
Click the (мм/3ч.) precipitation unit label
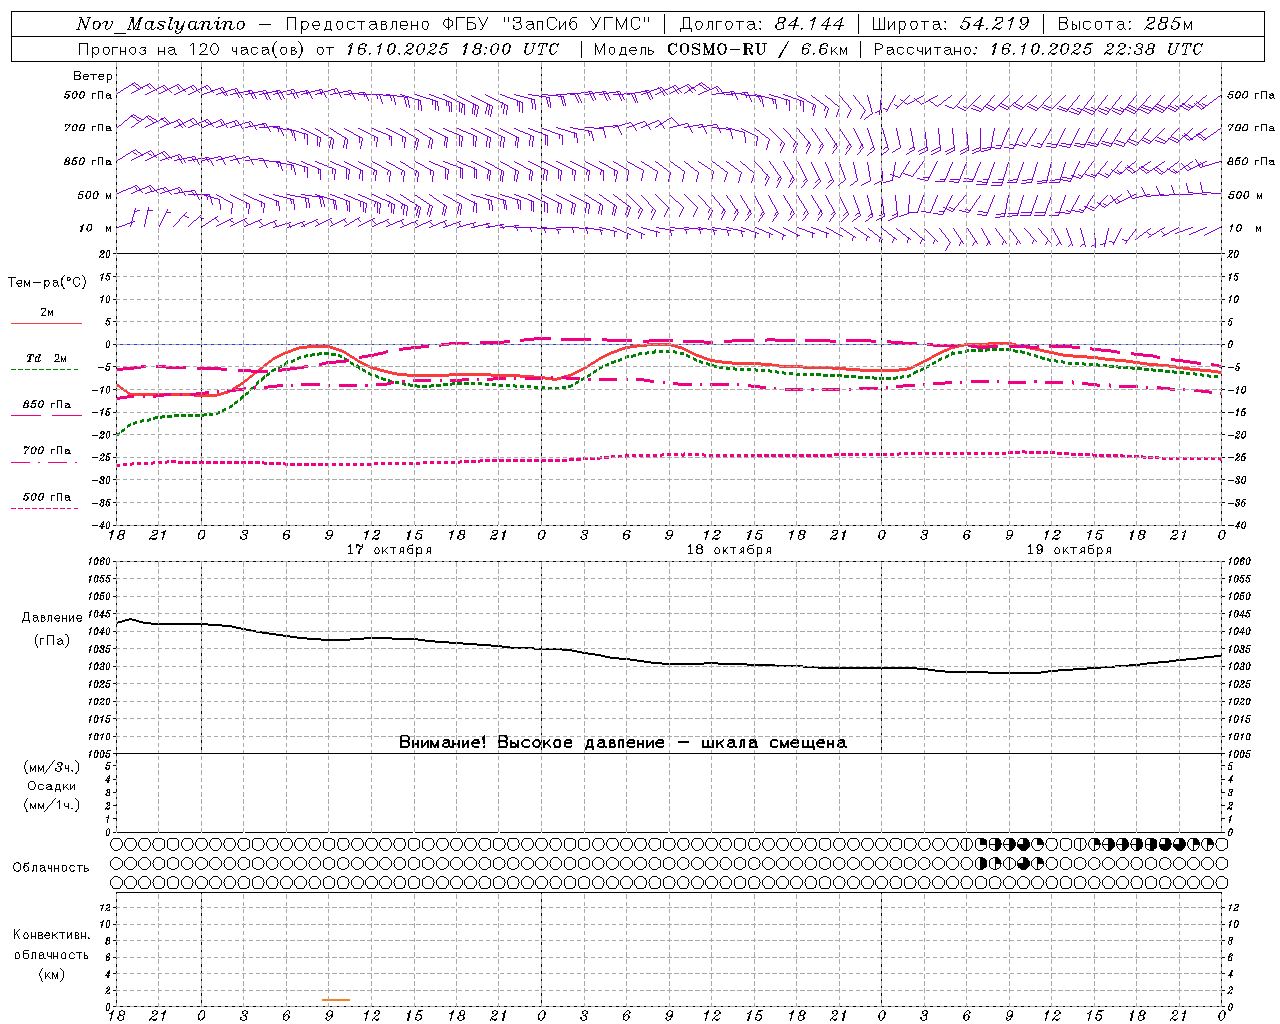click(x=52, y=768)
